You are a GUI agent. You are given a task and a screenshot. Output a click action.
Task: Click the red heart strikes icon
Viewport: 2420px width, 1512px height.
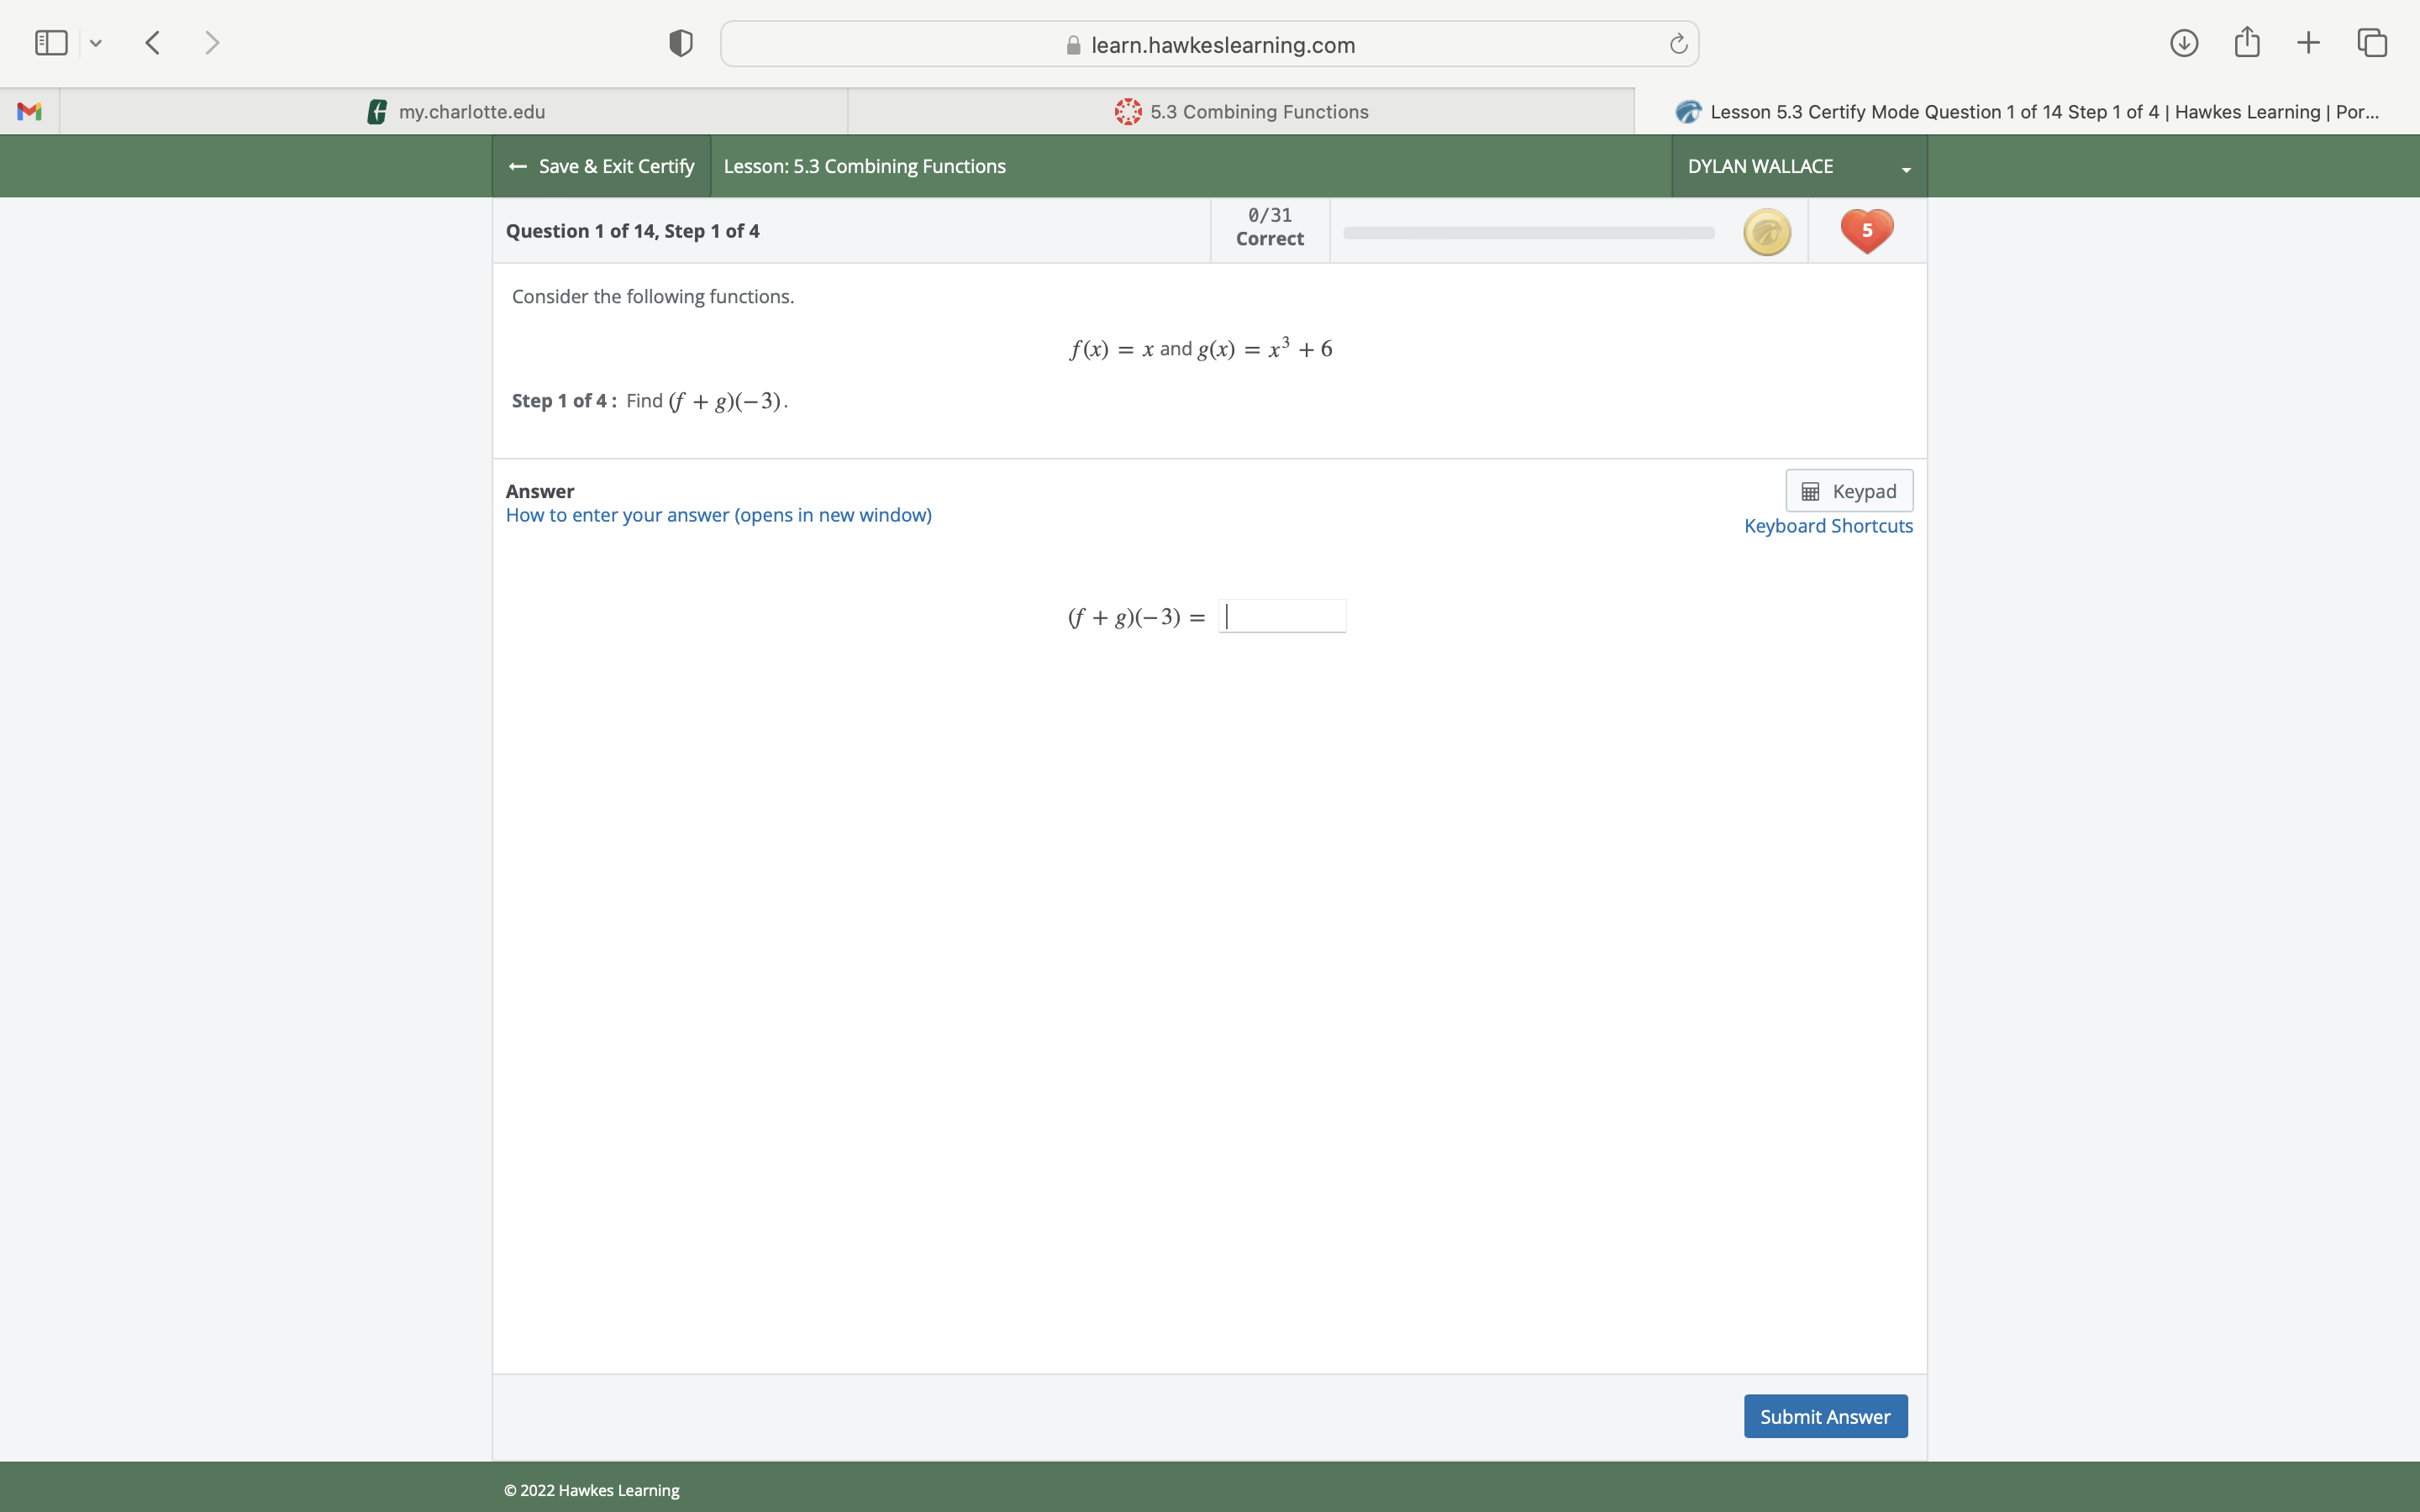point(1866,231)
